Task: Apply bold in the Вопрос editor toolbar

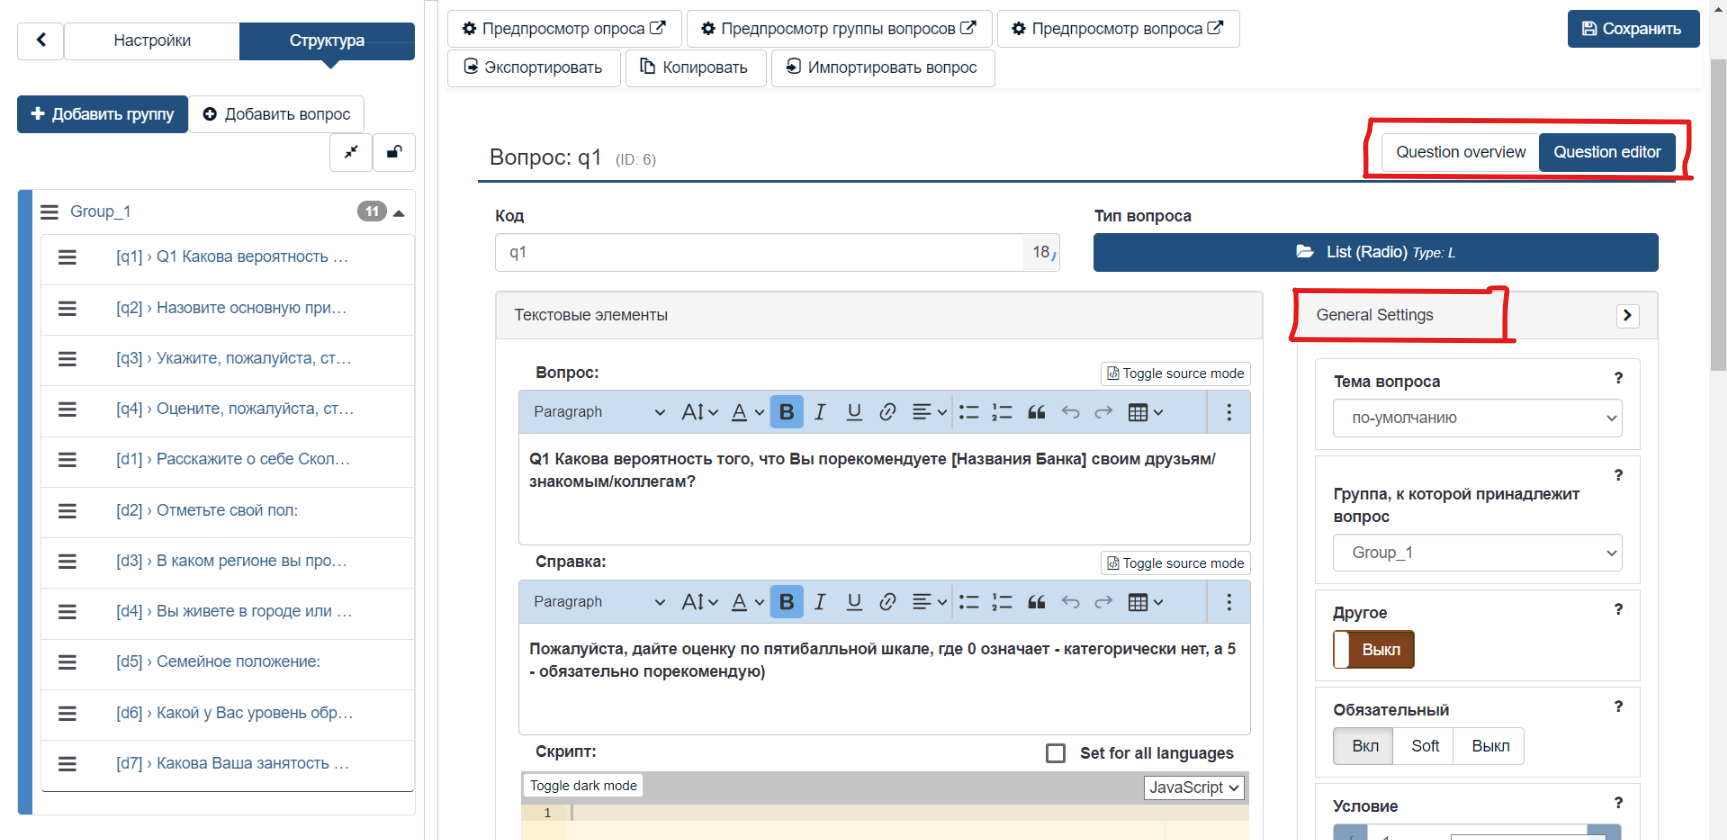Action: pyautogui.click(x=786, y=412)
